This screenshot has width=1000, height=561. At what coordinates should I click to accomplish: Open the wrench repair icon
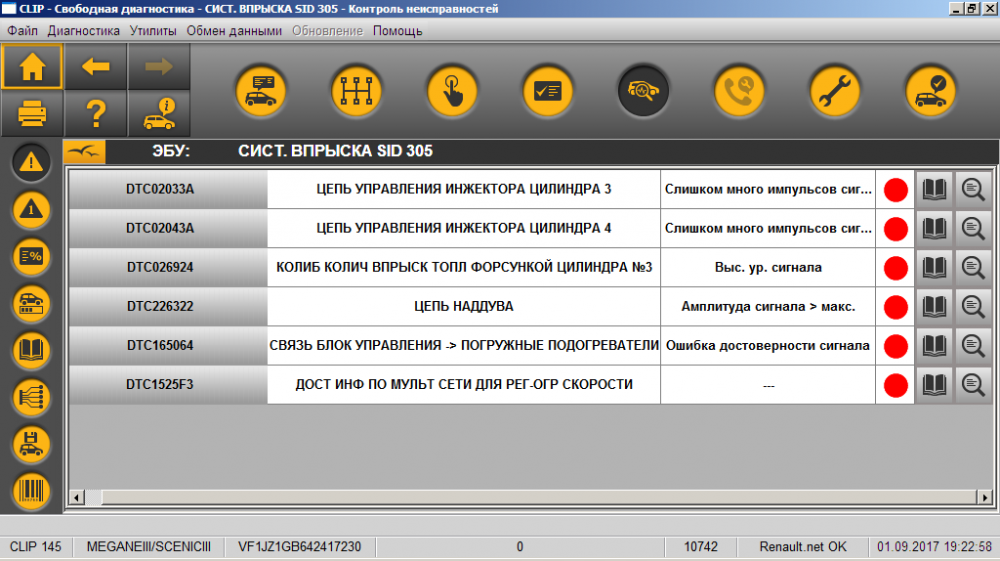tap(835, 91)
